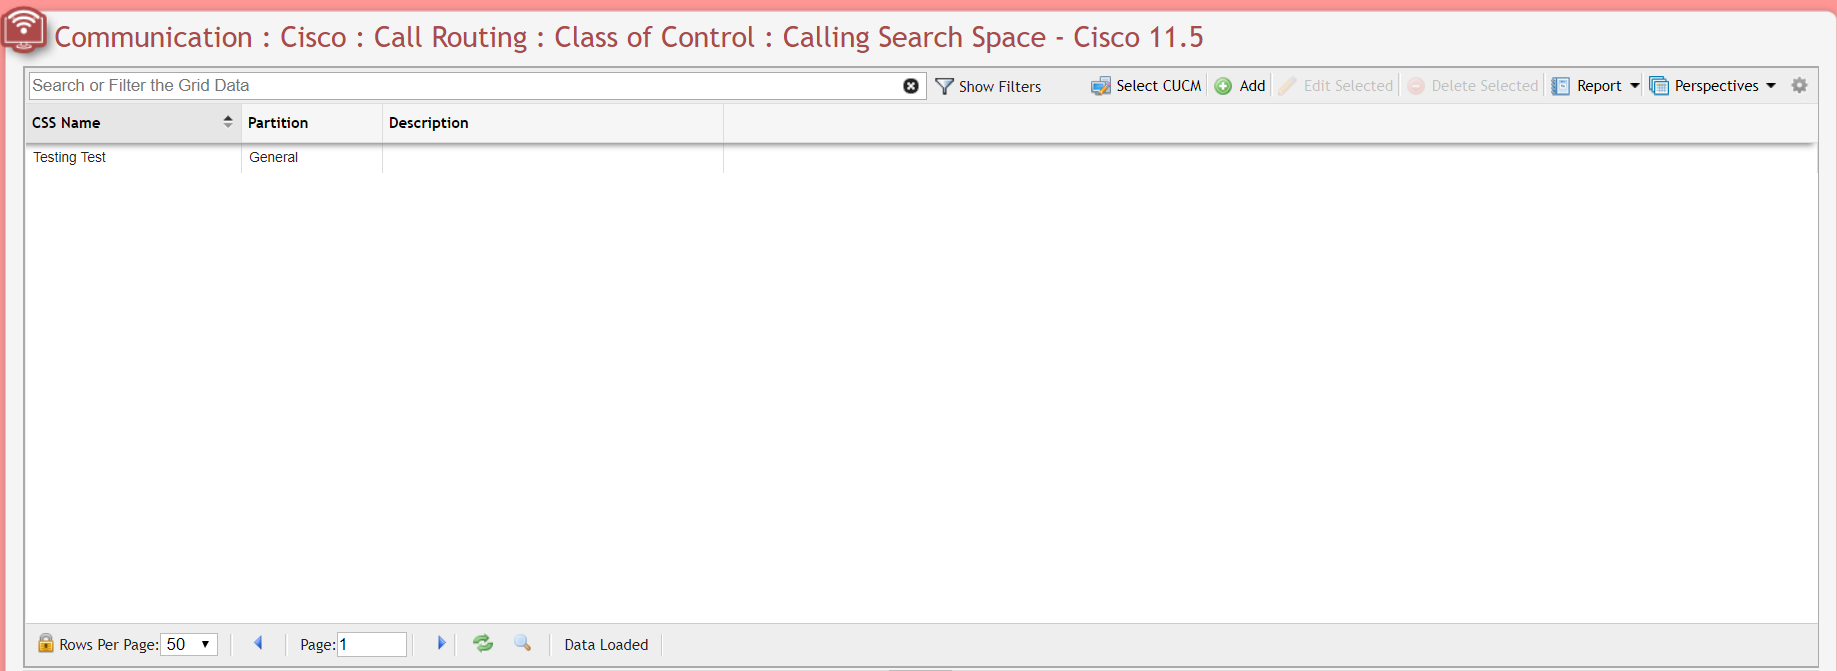This screenshot has width=1837, height=671.
Task: Refresh the grid with the green arrows icon
Action: coord(483,644)
